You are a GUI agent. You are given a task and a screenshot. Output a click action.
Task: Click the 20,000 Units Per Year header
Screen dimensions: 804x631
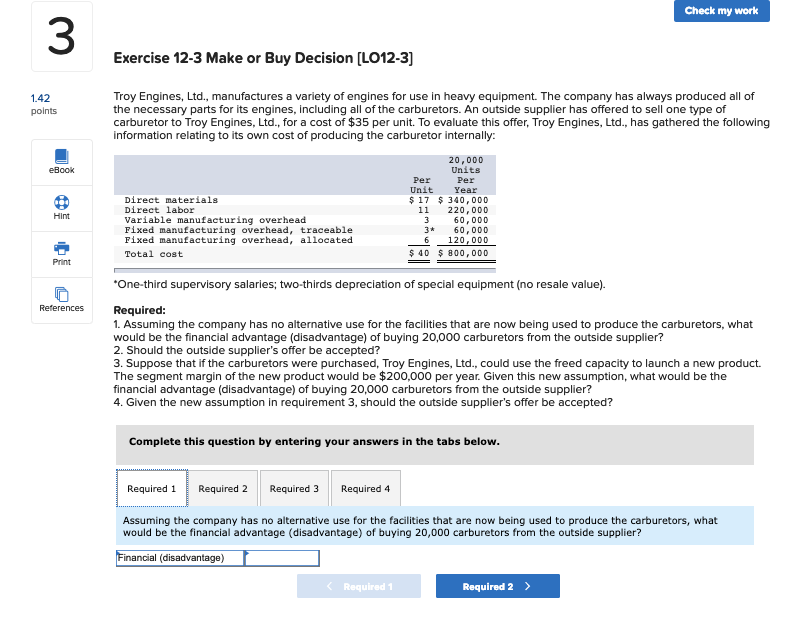(x=466, y=175)
